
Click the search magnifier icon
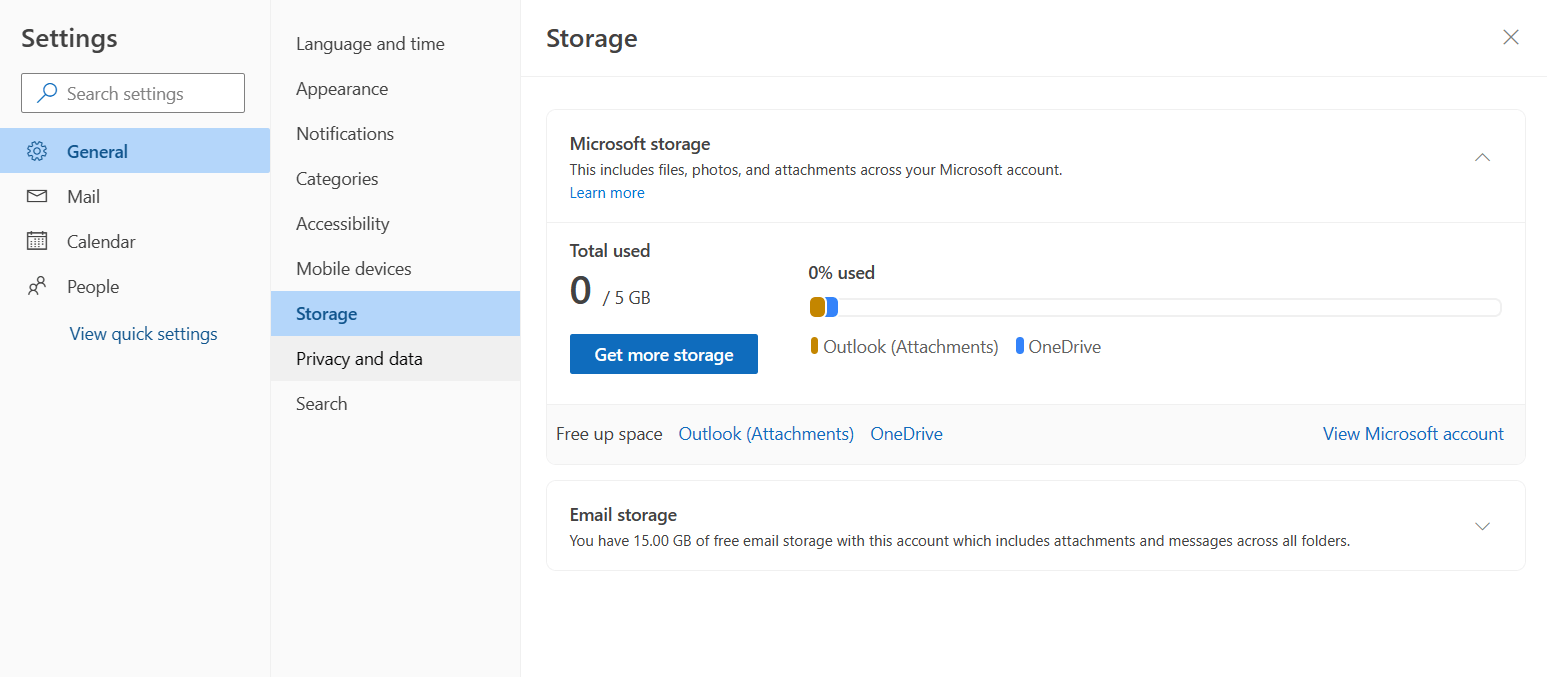46,93
